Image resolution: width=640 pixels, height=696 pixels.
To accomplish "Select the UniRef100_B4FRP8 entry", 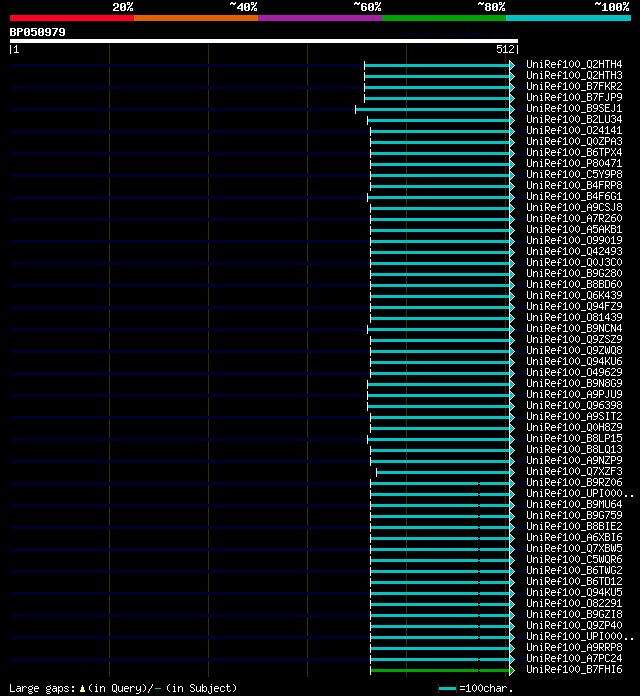I will (574, 185).
